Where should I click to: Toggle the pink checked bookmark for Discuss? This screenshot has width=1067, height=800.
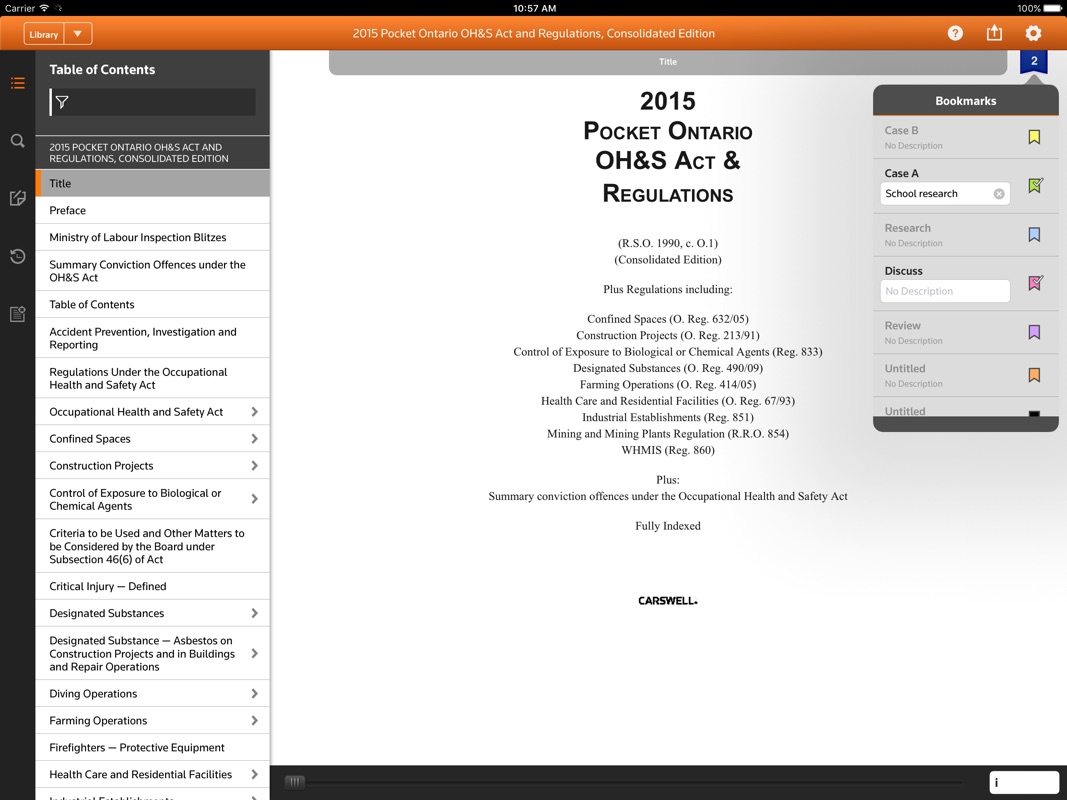pyautogui.click(x=1035, y=283)
